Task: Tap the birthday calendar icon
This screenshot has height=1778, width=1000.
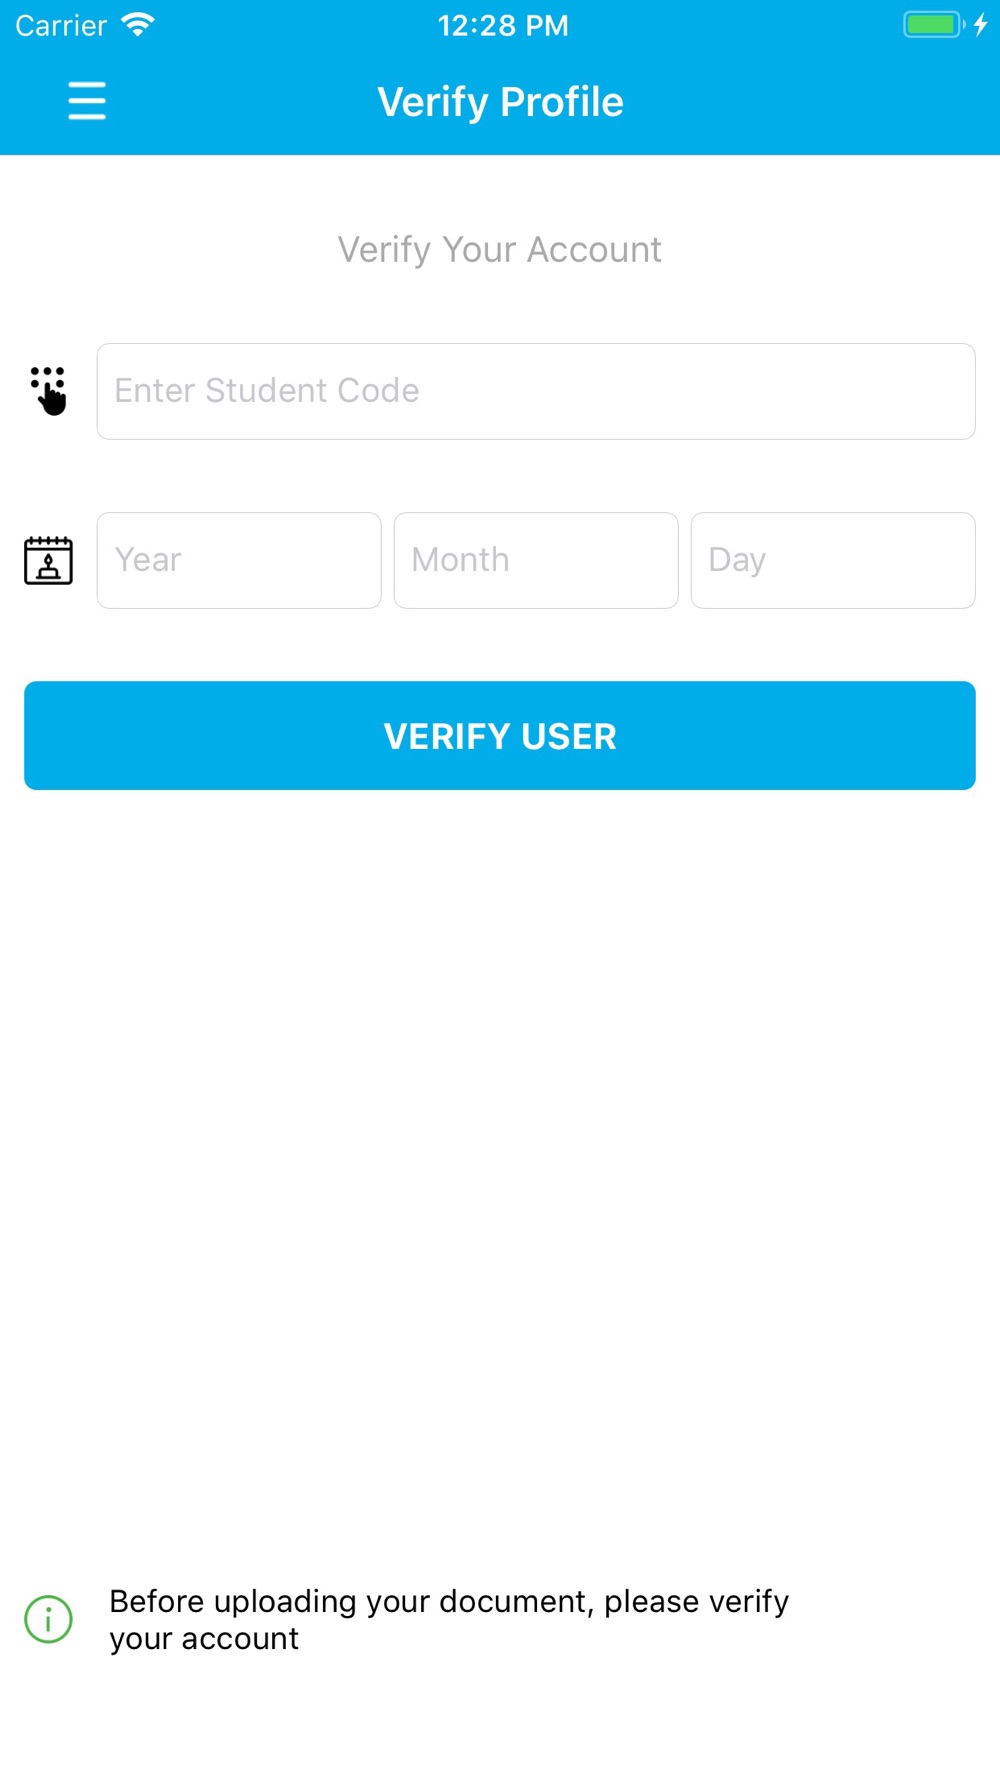Action: 48,560
